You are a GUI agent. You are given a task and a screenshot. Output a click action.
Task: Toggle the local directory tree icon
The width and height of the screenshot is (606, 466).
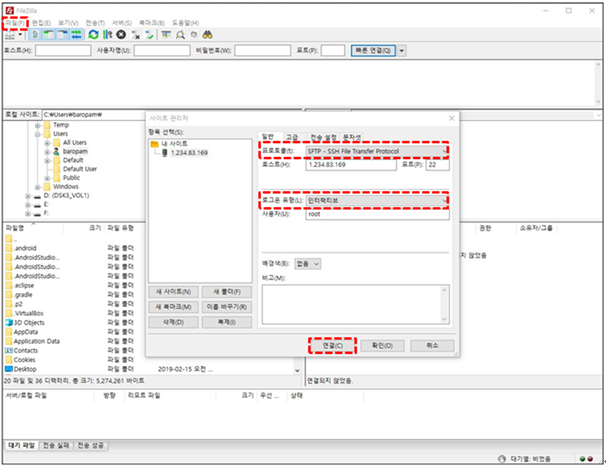(x=49, y=35)
